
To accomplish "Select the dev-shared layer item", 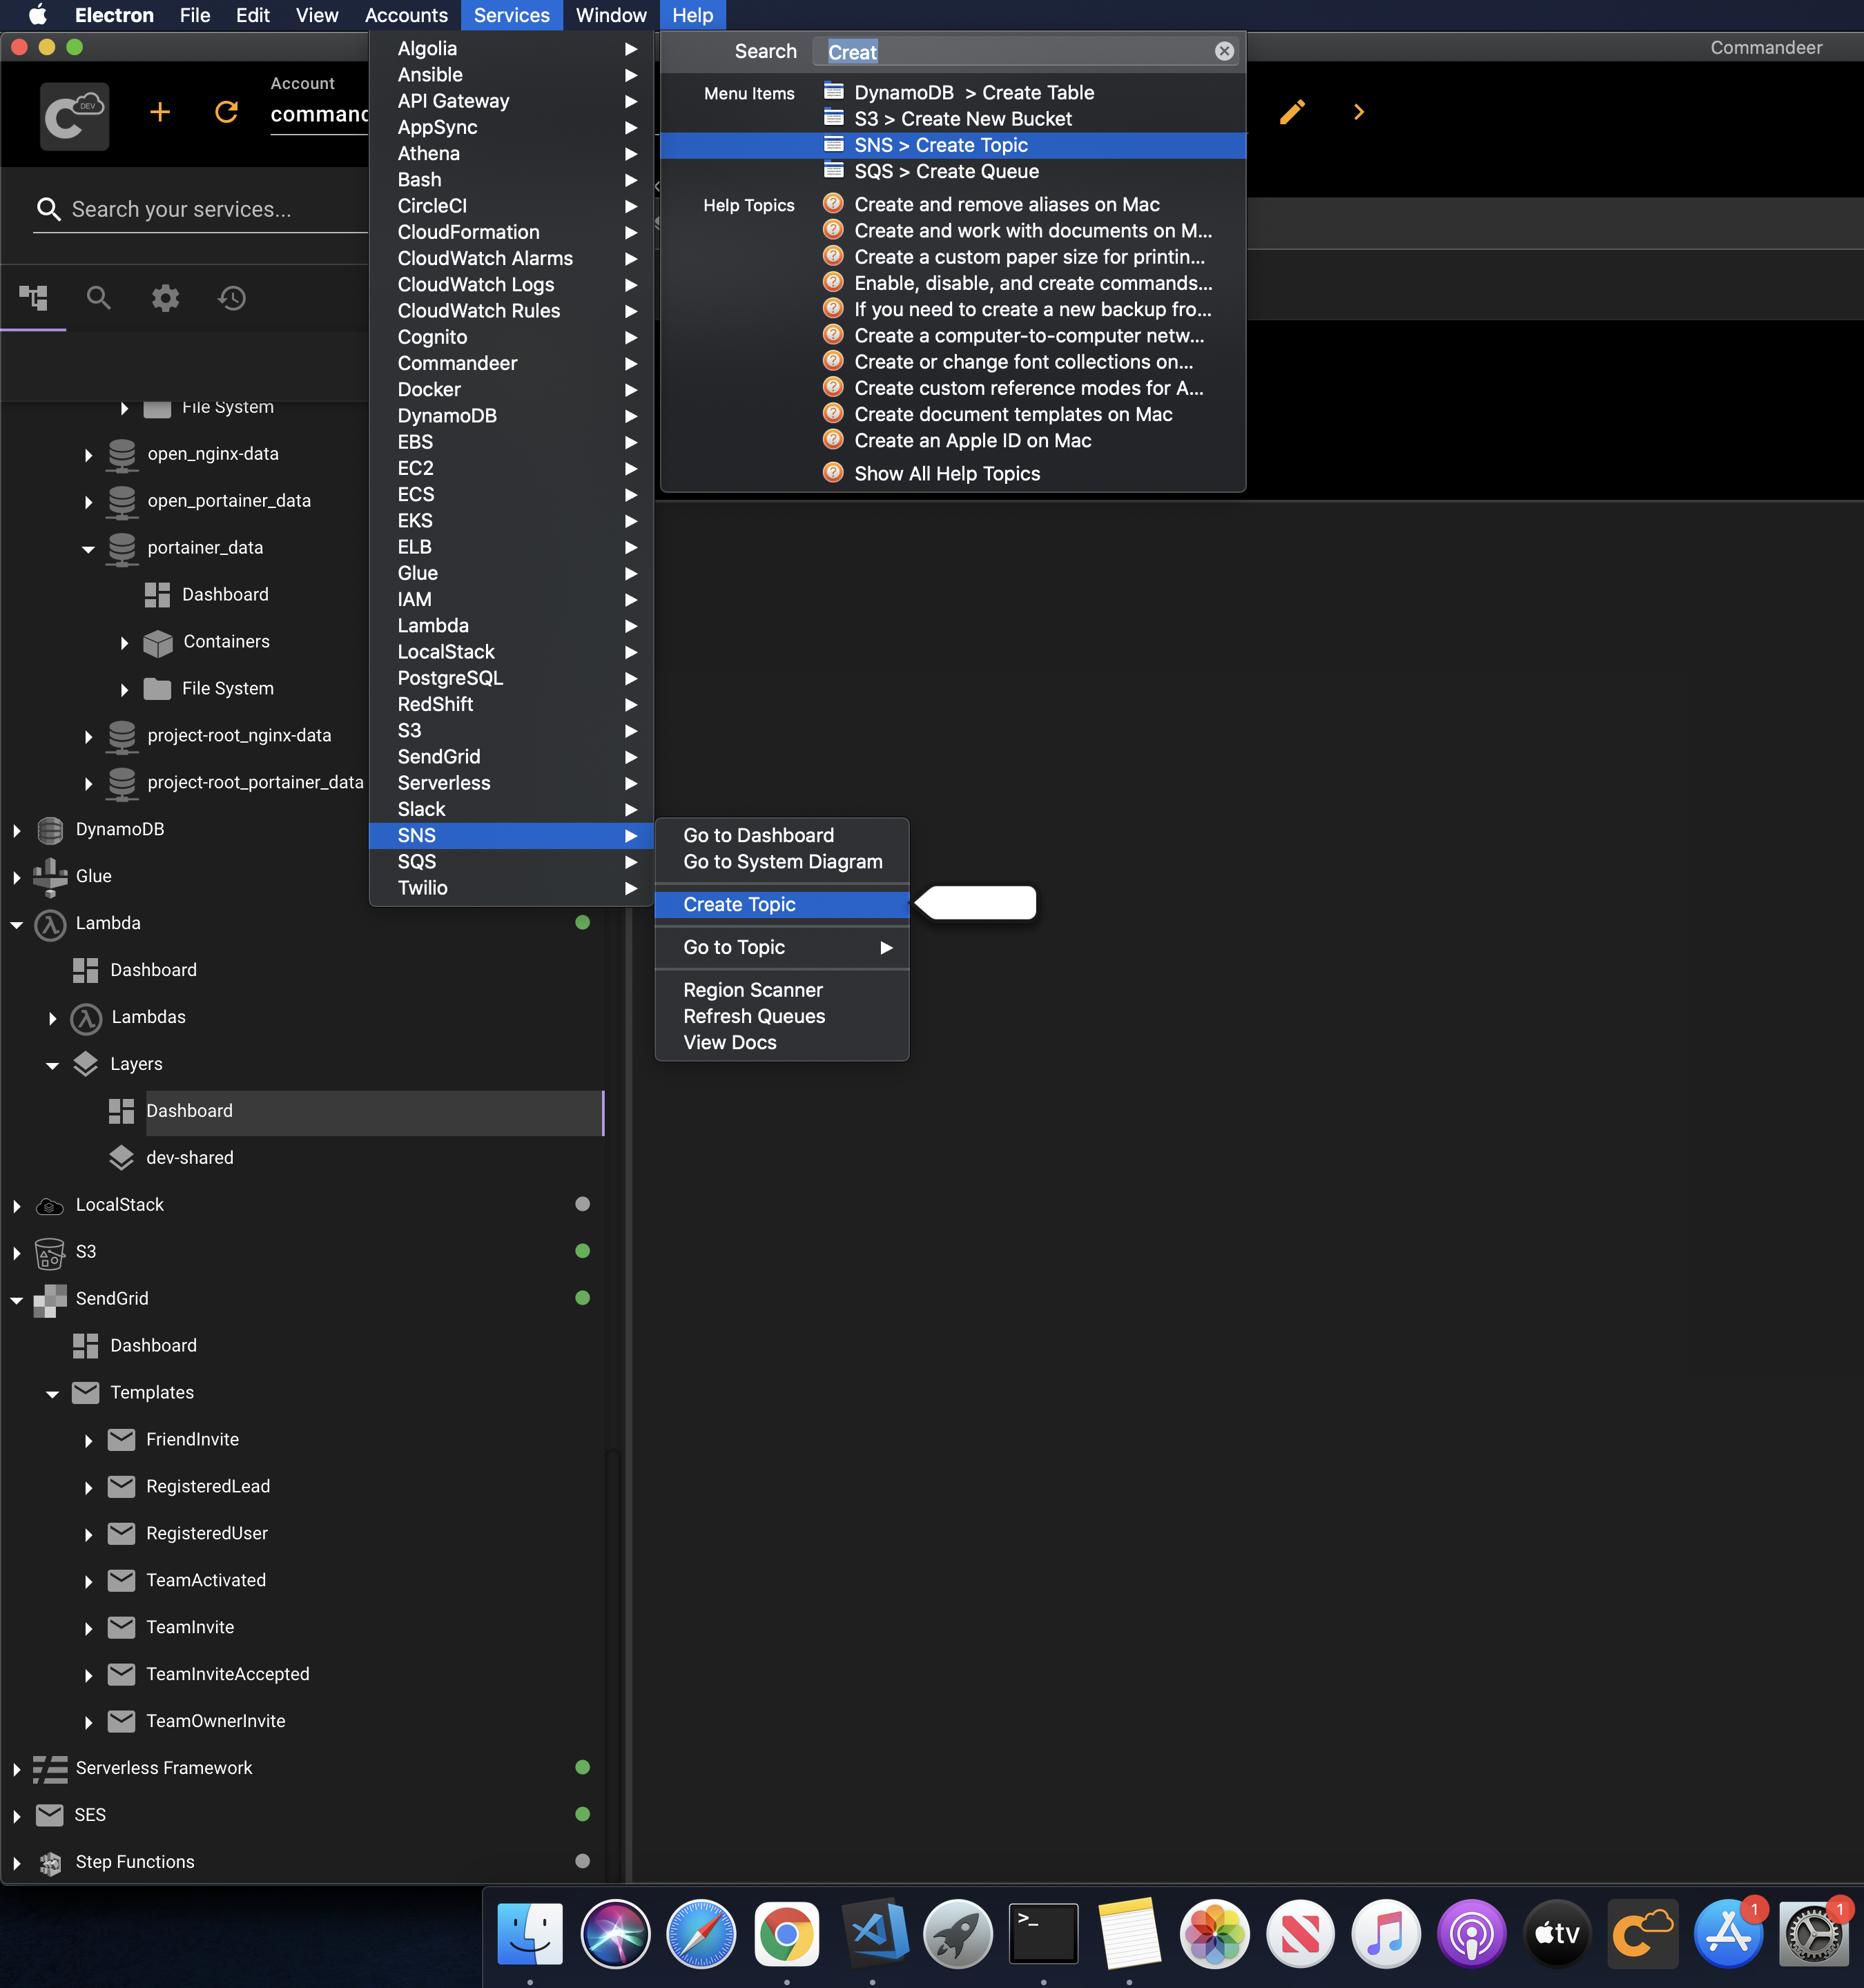I will [190, 1158].
